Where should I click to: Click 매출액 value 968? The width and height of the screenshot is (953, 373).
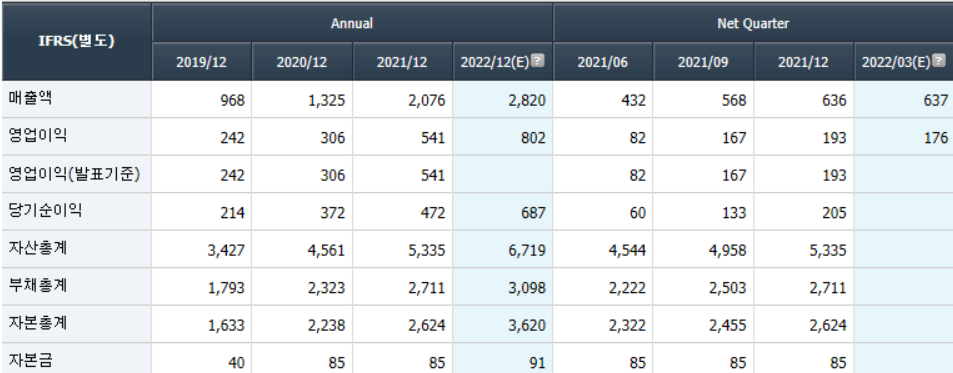233,100
